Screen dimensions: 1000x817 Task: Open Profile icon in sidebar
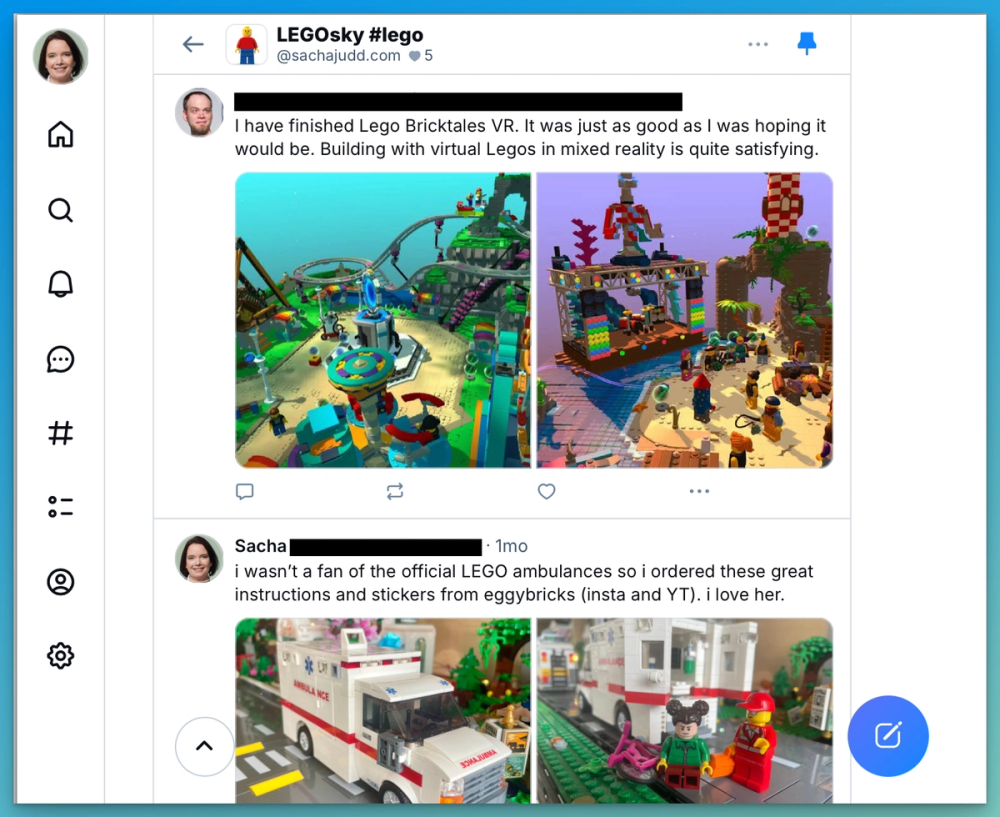[61, 582]
